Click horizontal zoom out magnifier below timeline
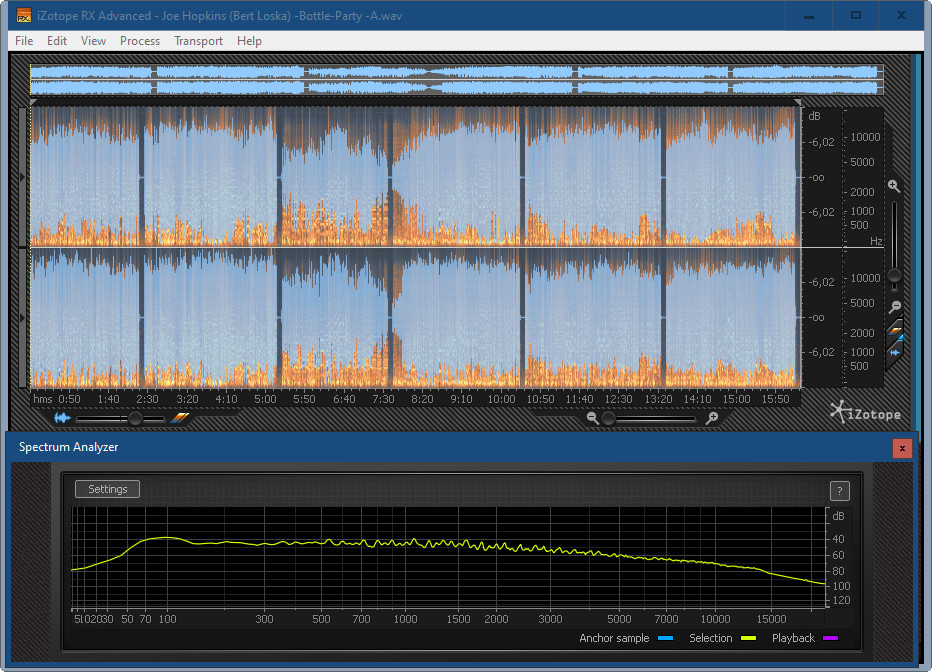The height and width of the screenshot is (672, 932). pos(593,418)
